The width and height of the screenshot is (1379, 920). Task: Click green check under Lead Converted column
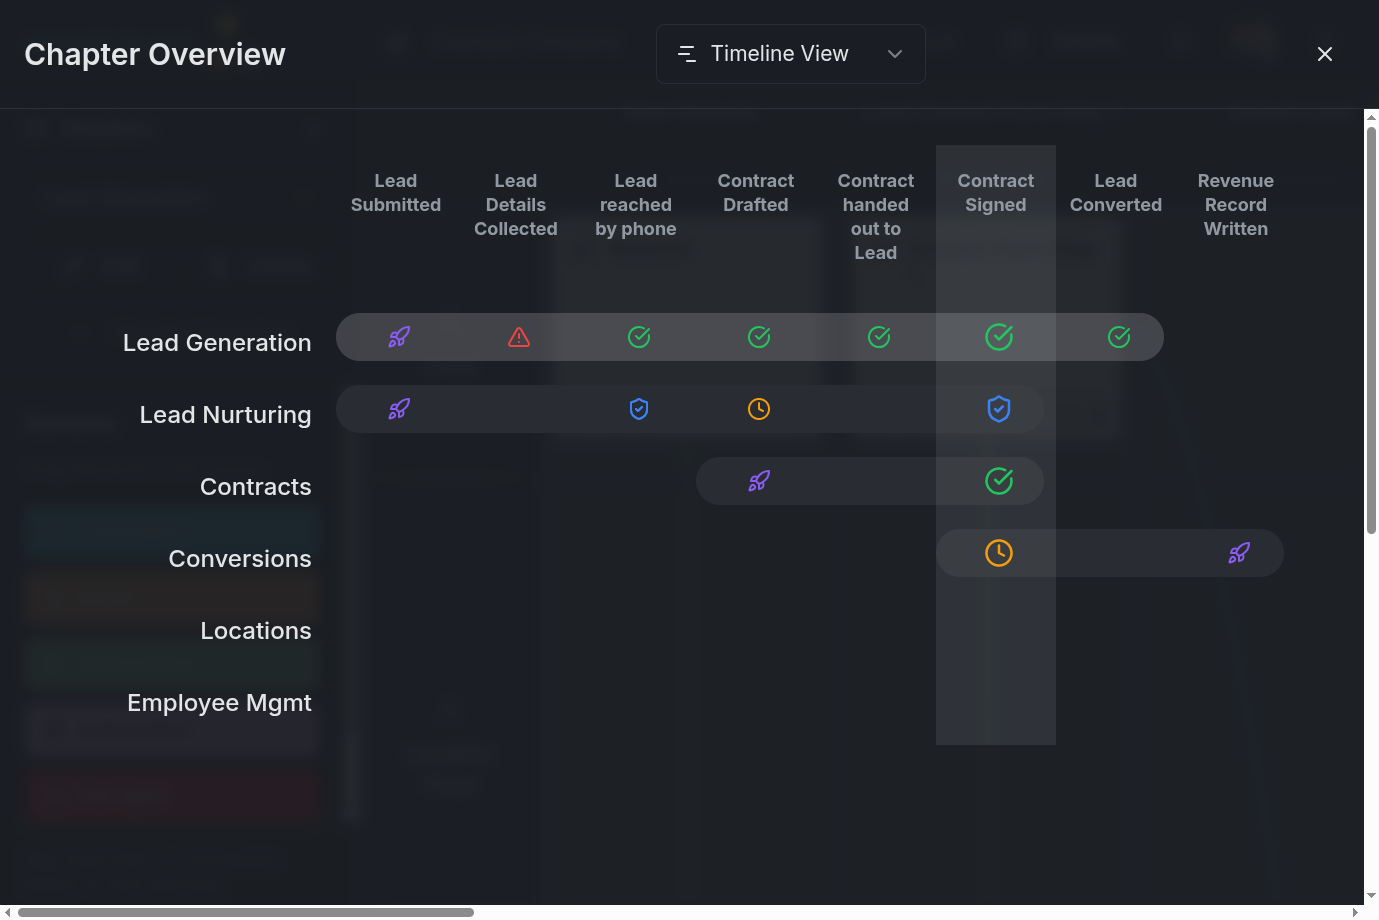pos(1119,337)
